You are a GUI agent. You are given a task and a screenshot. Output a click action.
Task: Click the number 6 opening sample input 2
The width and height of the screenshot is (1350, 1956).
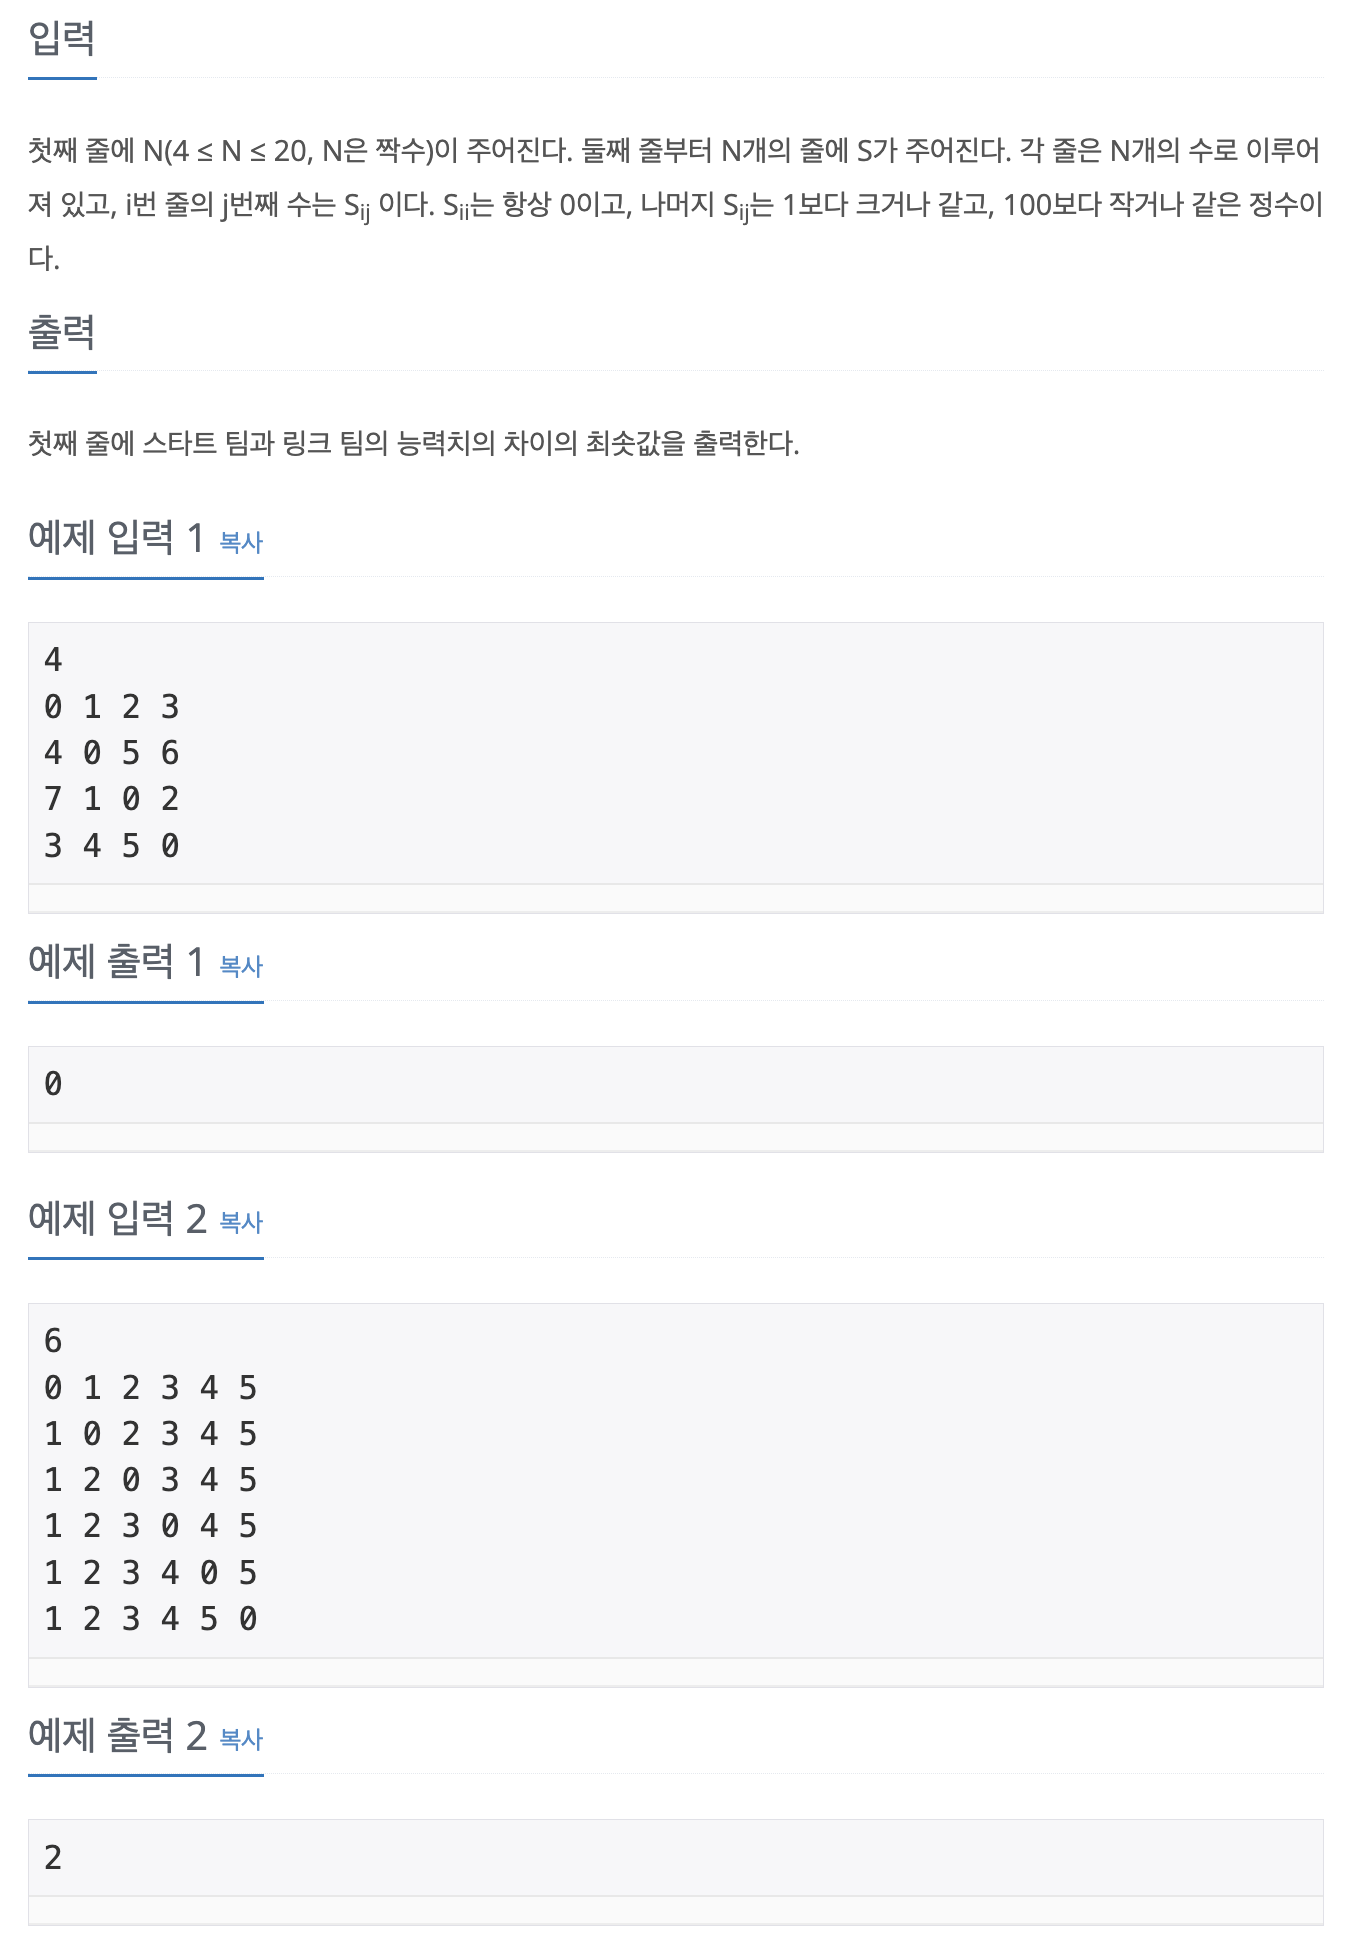pyautogui.click(x=53, y=1341)
